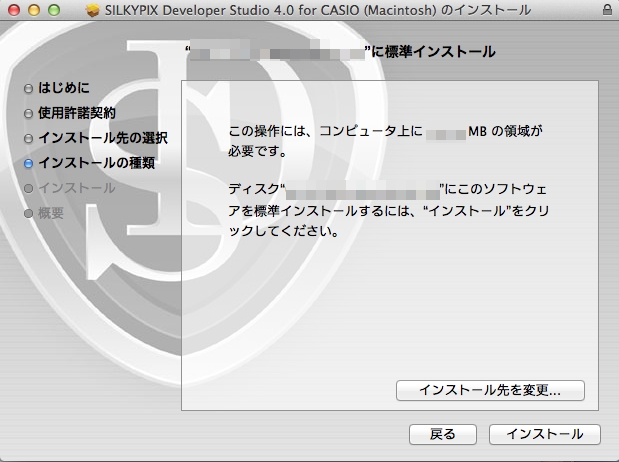Screen dimensions: 619x462
Task: Click the 標準インストール heading text
Action: (x=433, y=51)
